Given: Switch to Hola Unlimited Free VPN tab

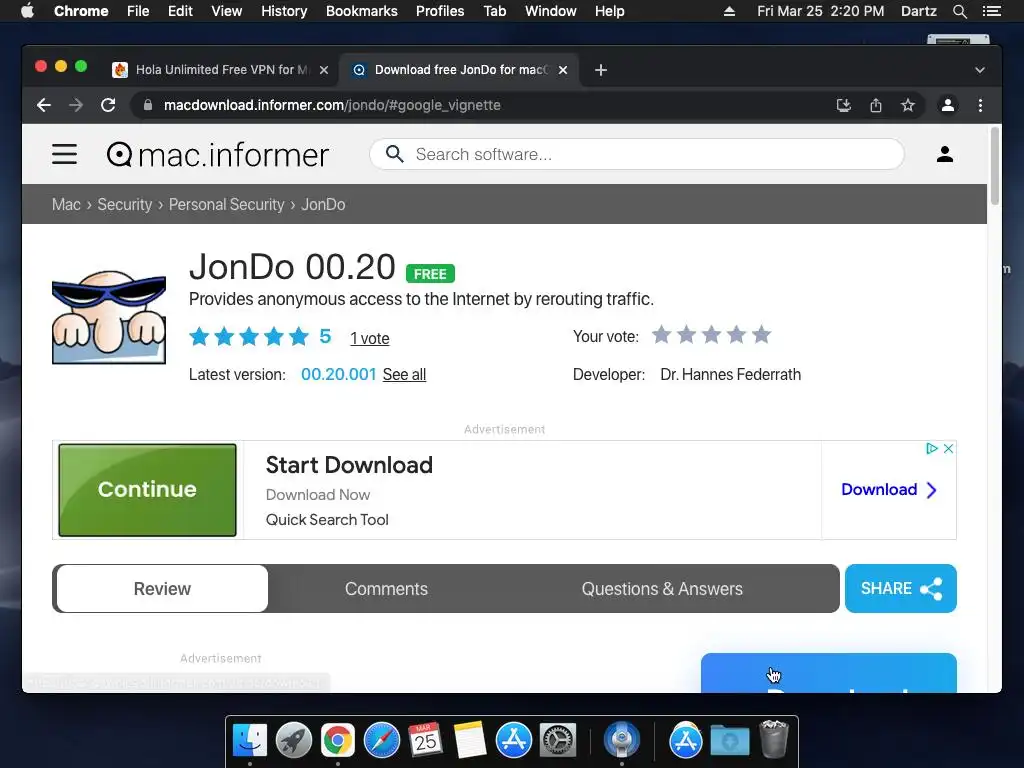Looking at the screenshot, I should (x=221, y=70).
